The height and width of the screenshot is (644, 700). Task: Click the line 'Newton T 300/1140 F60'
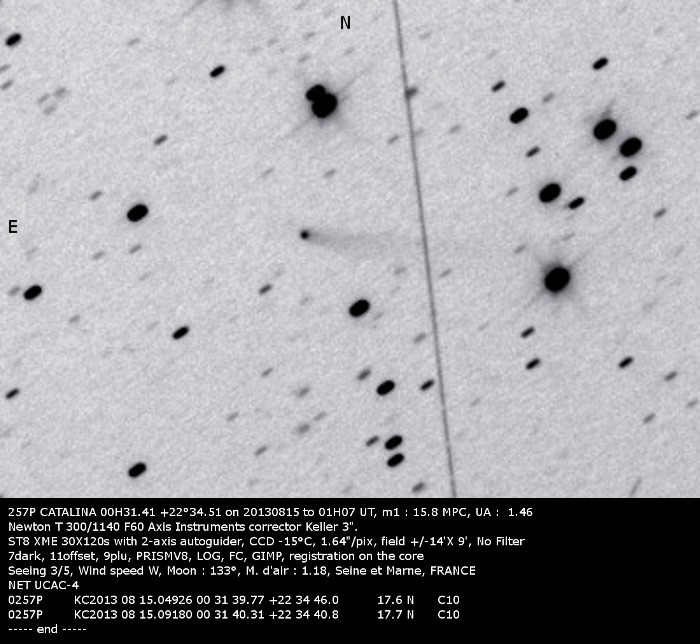tap(183, 527)
